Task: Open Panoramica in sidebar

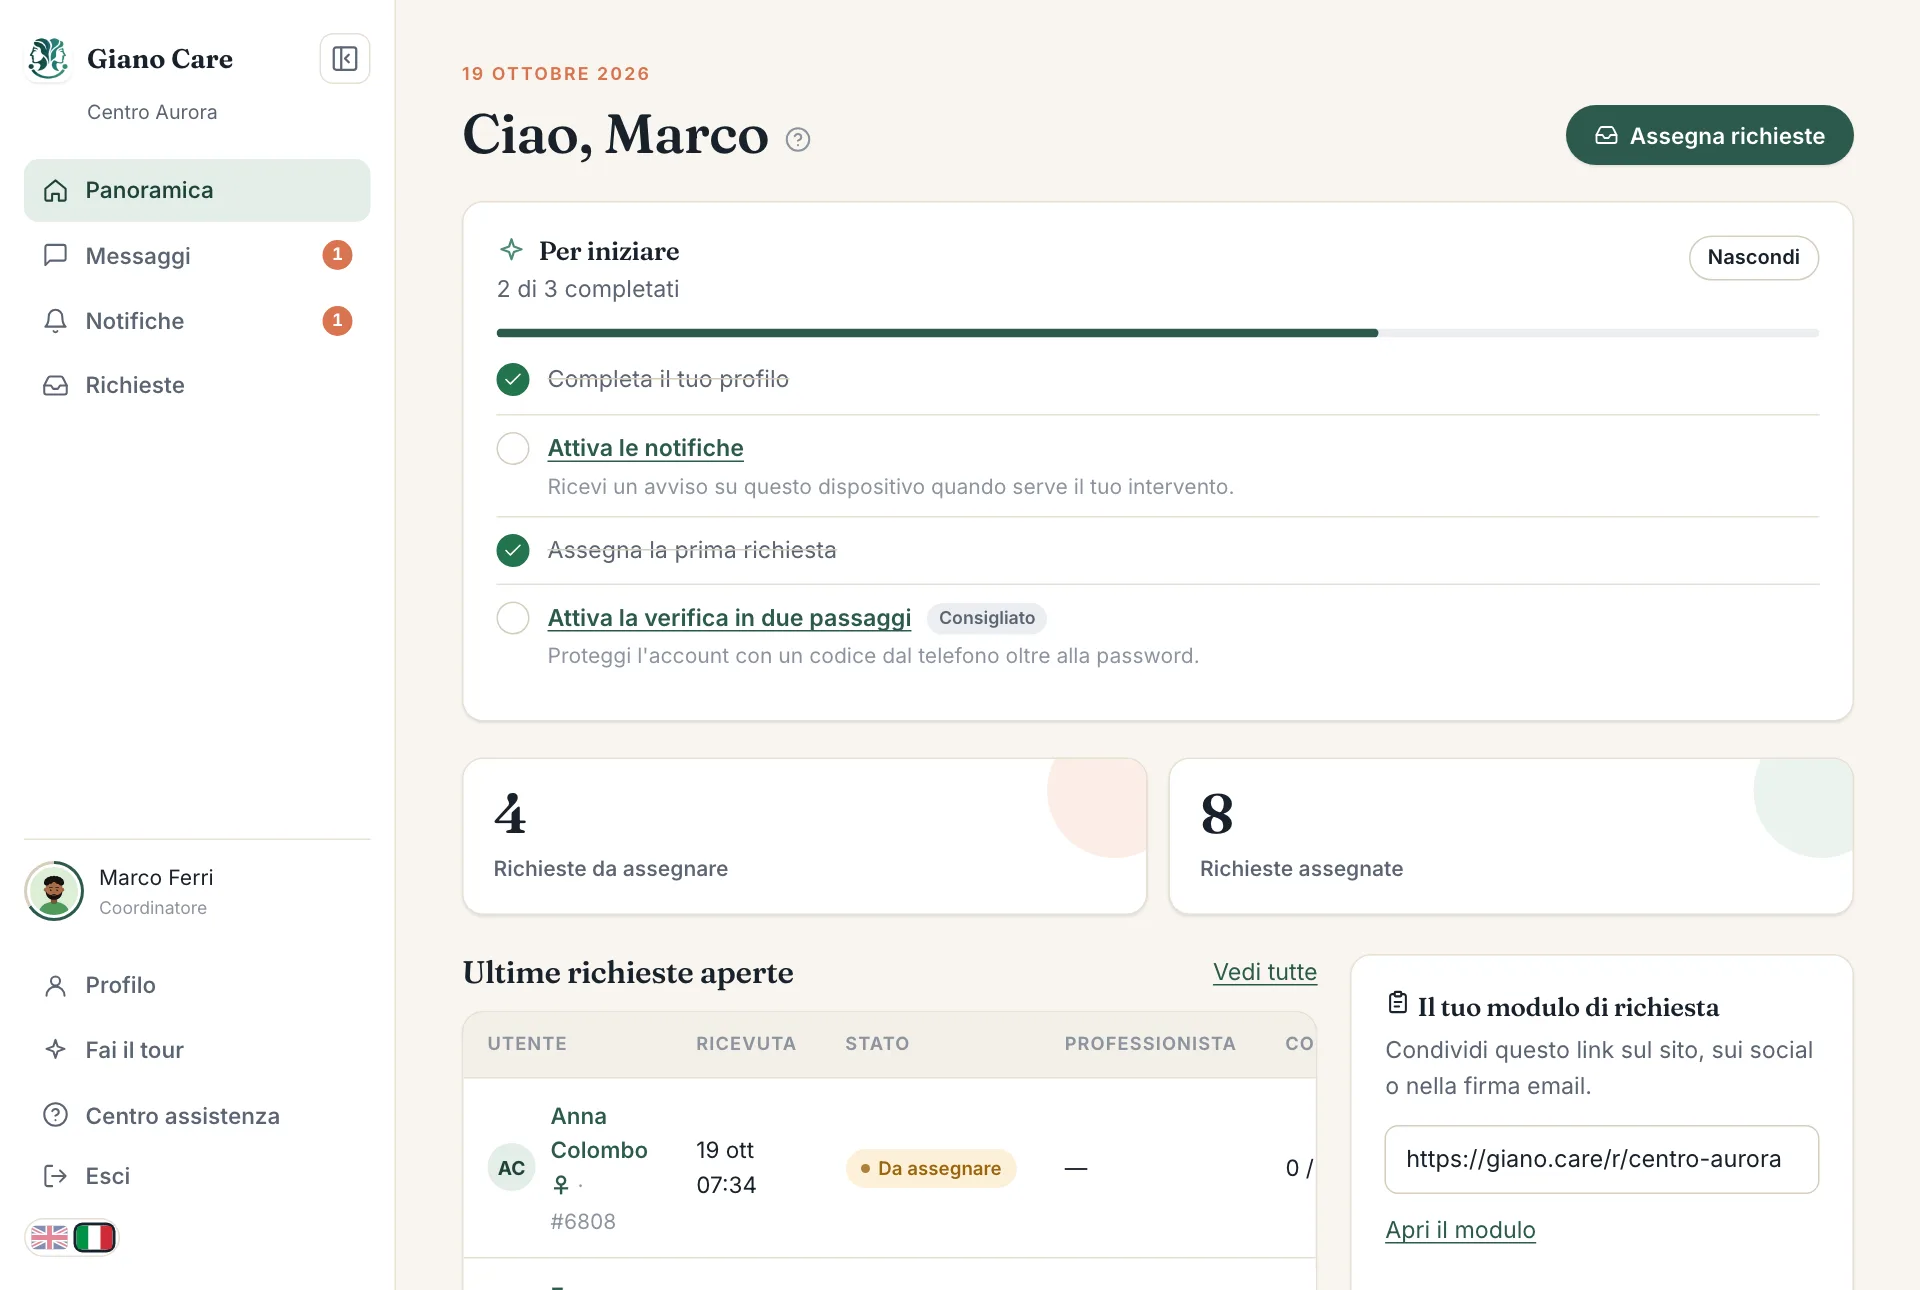Action: (x=197, y=190)
